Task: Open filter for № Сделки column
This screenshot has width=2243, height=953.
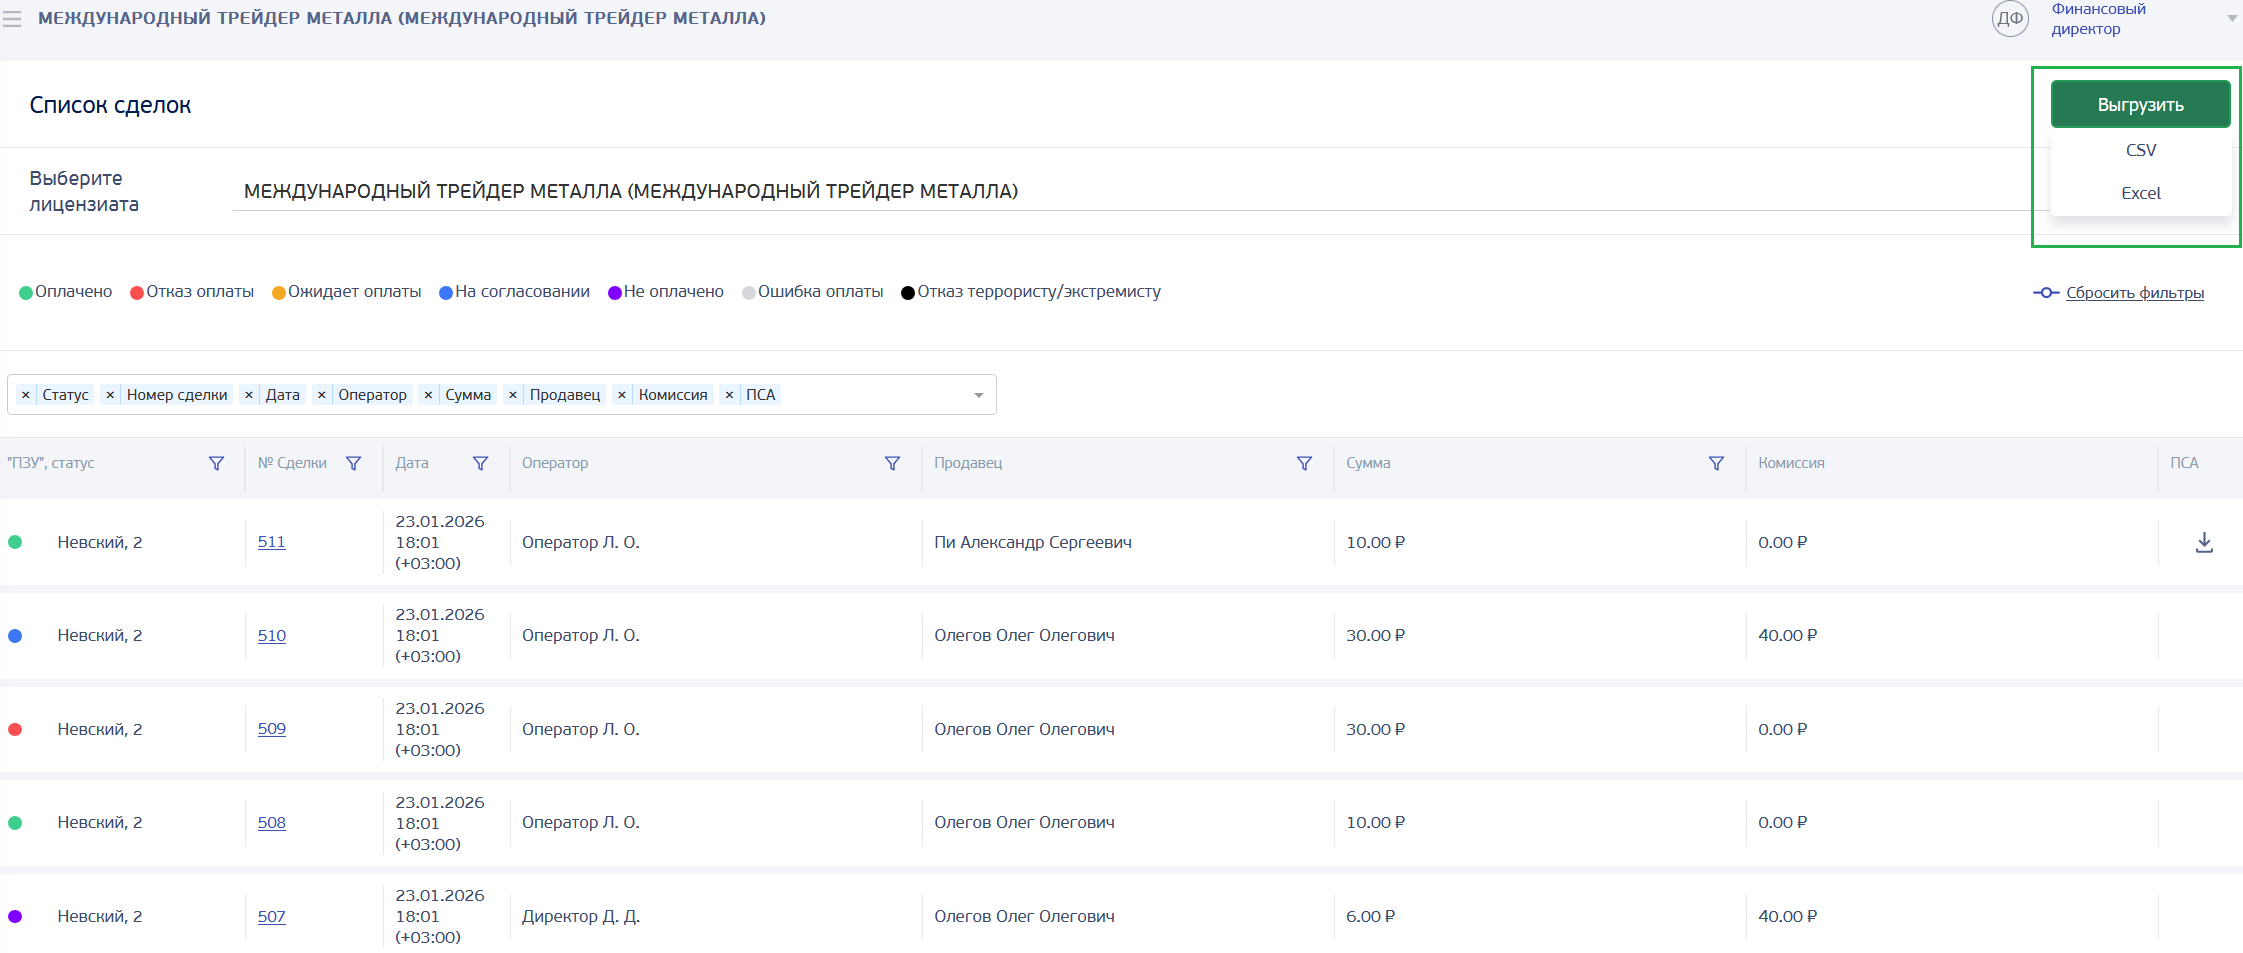Action: [x=353, y=463]
